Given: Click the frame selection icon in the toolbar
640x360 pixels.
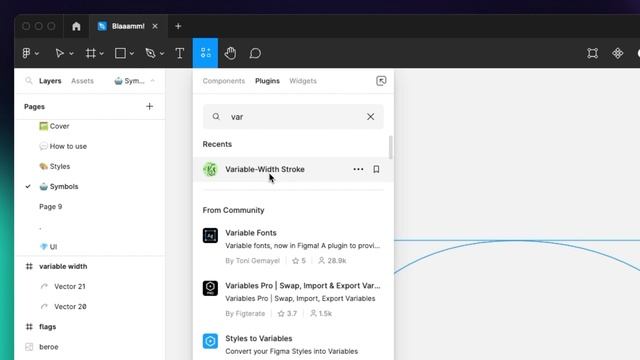Looking at the screenshot, I should click(x=593, y=53).
